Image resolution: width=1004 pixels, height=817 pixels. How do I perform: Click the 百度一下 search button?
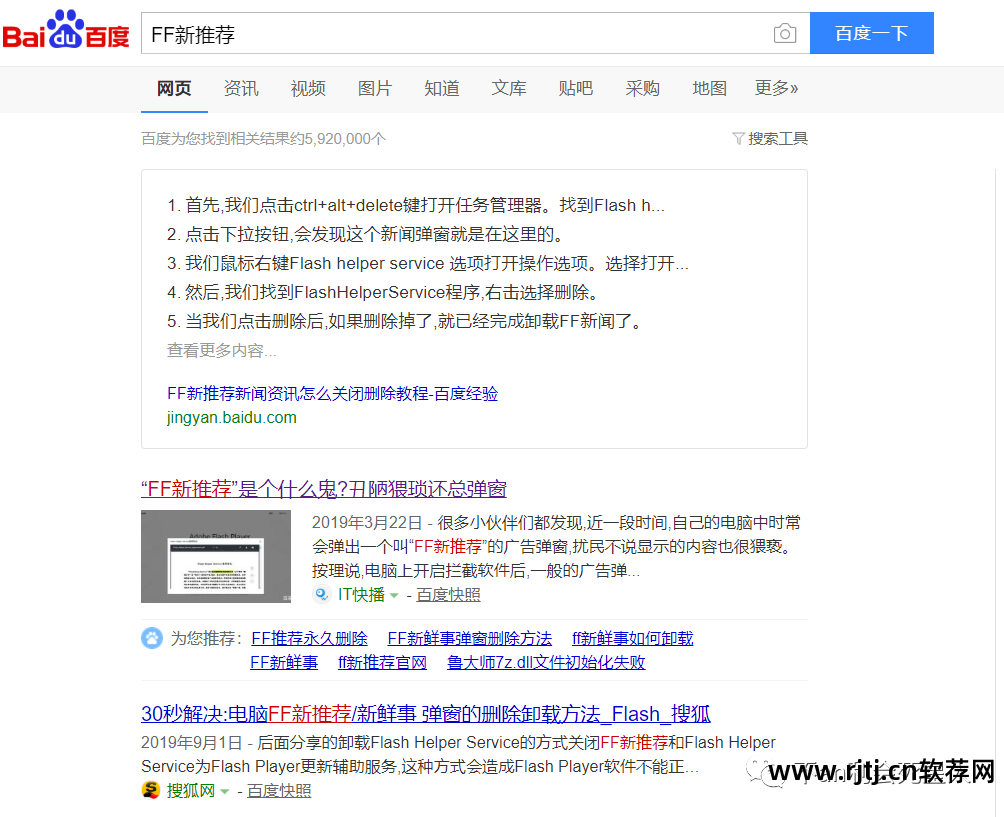point(871,33)
